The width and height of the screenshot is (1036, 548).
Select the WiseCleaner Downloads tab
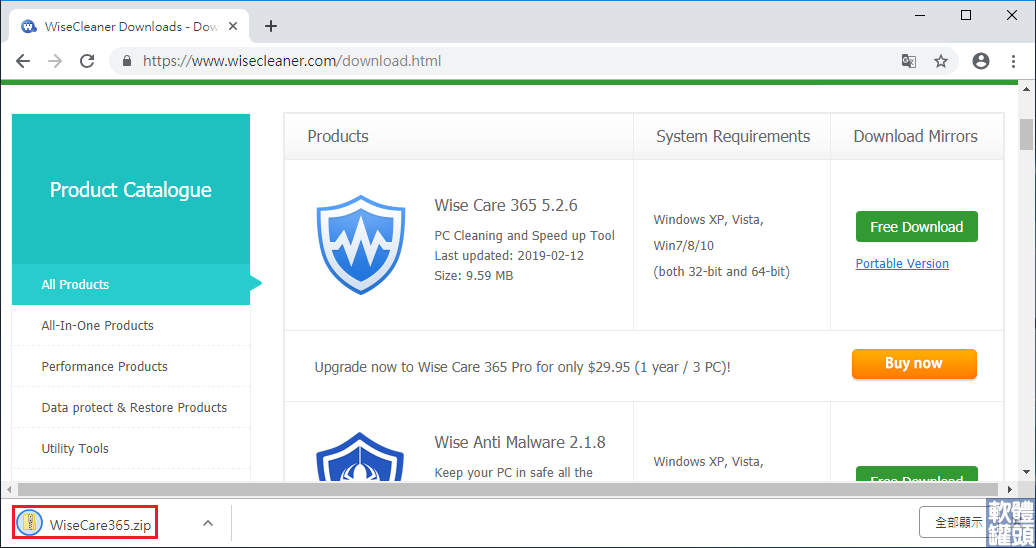130,26
